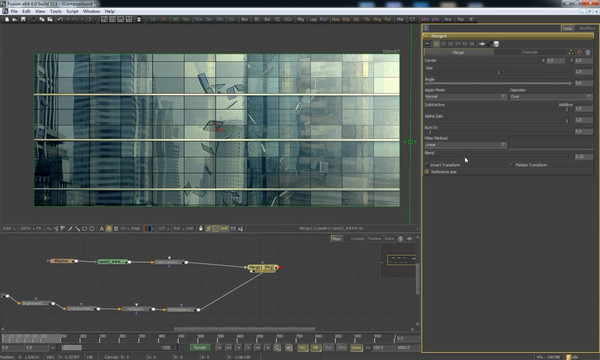Add a Background (BG) tool
Screen dimensions: 600x360
175,19
